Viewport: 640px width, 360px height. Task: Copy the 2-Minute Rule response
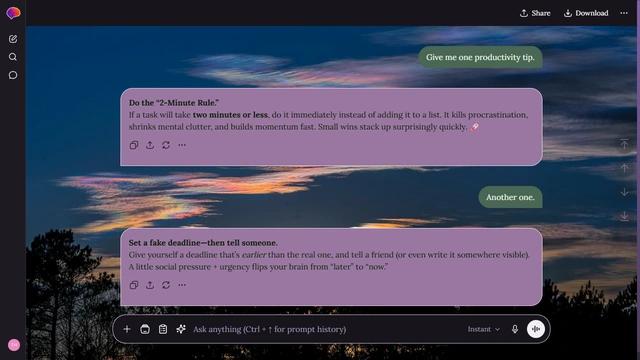[134, 145]
